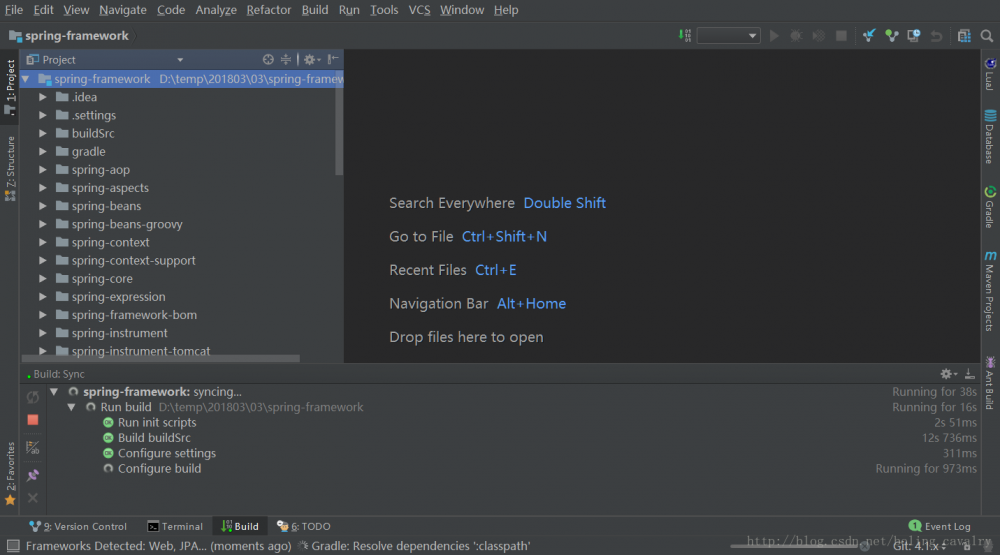
Task: Click the VCS Commit Changes icon
Action: pyautogui.click(x=892, y=36)
